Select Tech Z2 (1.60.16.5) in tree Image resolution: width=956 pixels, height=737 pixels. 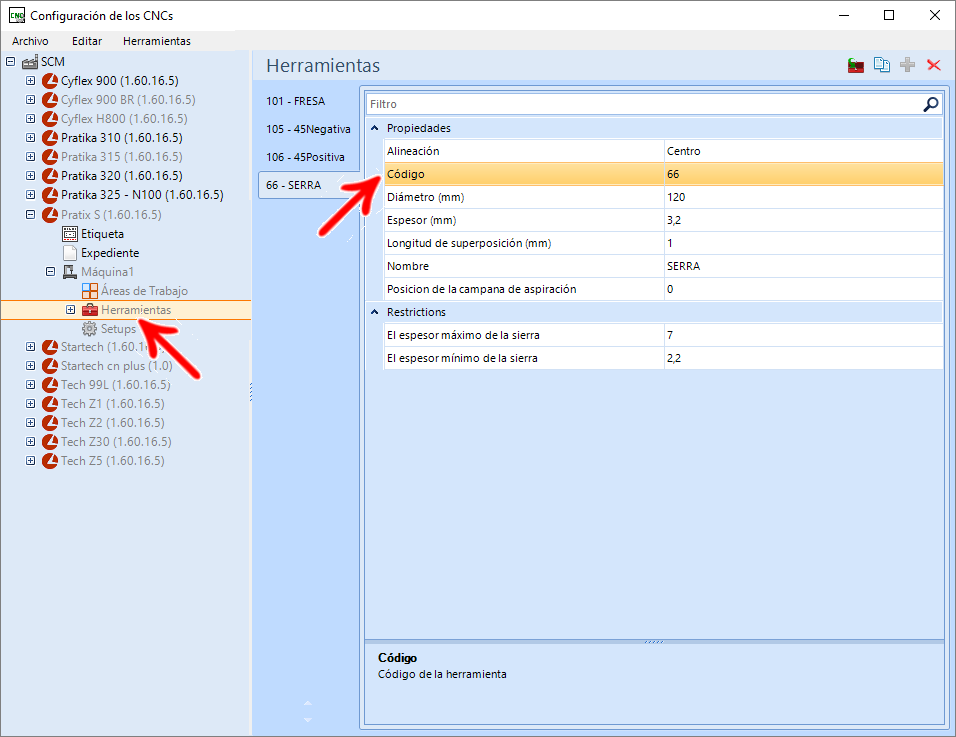(x=113, y=422)
